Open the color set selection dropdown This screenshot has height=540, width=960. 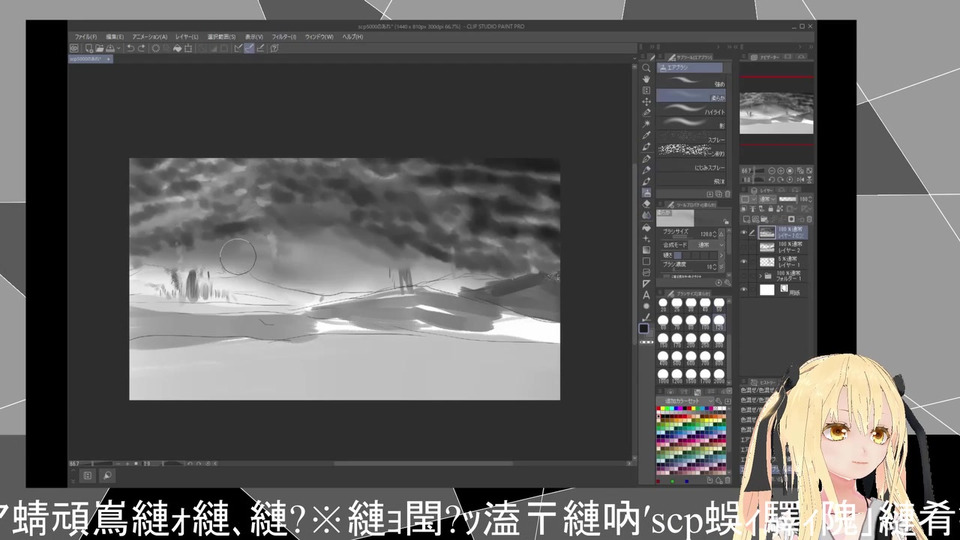point(686,400)
